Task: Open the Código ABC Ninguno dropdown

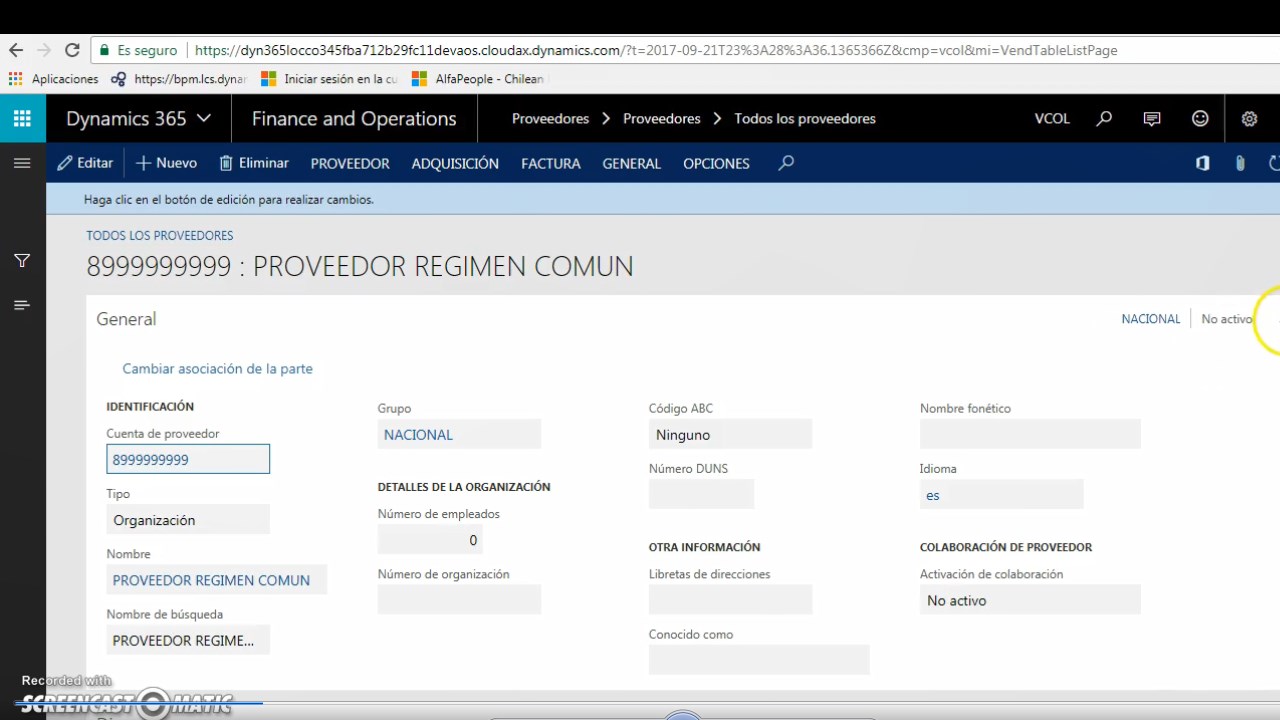Action: pos(730,435)
